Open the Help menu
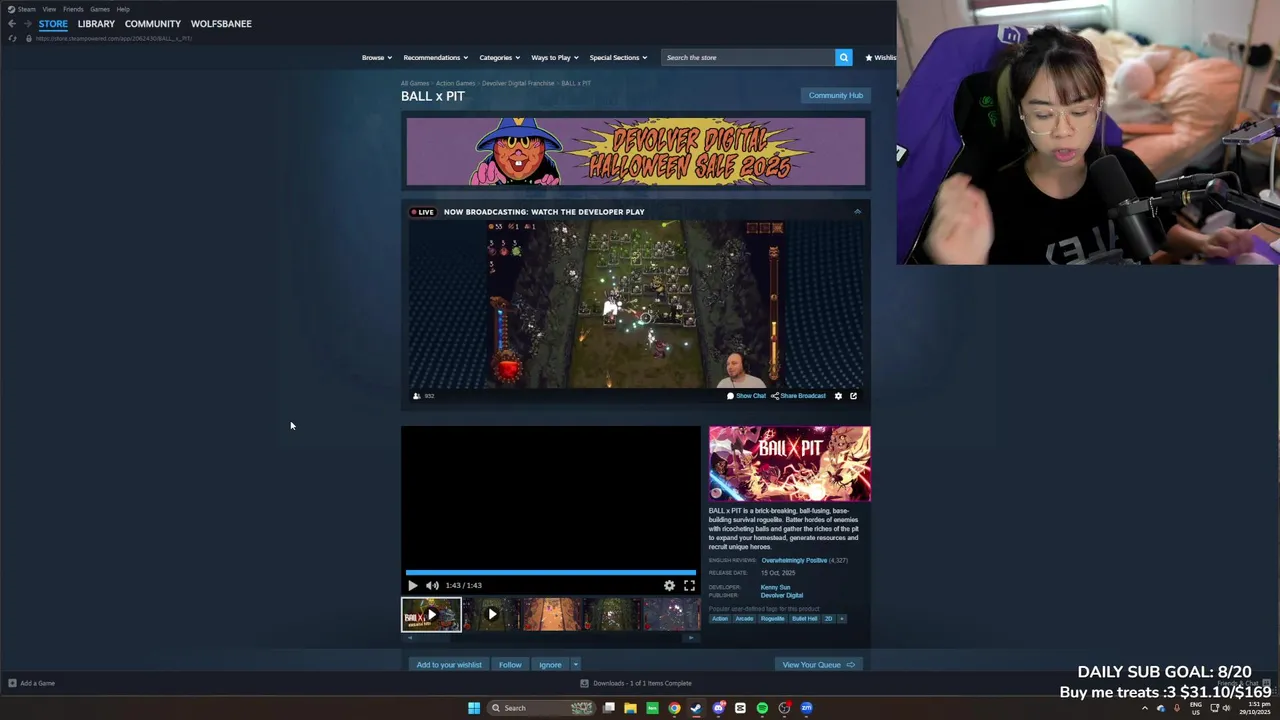This screenshot has height=720, width=1280. (x=123, y=9)
